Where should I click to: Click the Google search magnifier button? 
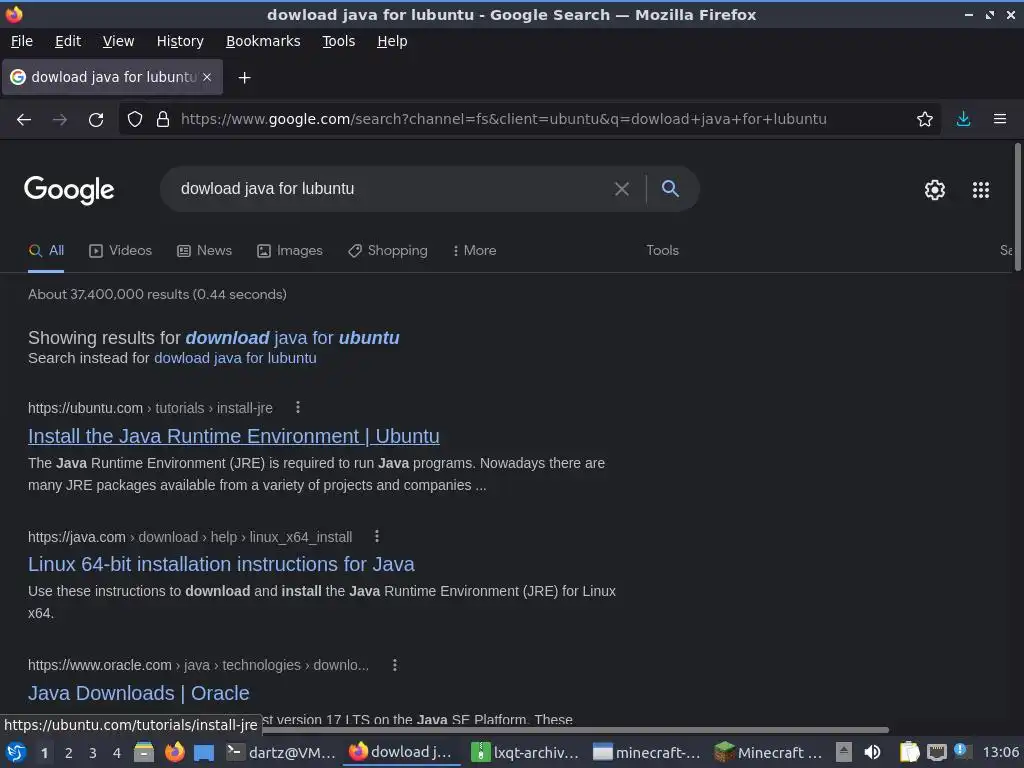pos(670,189)
